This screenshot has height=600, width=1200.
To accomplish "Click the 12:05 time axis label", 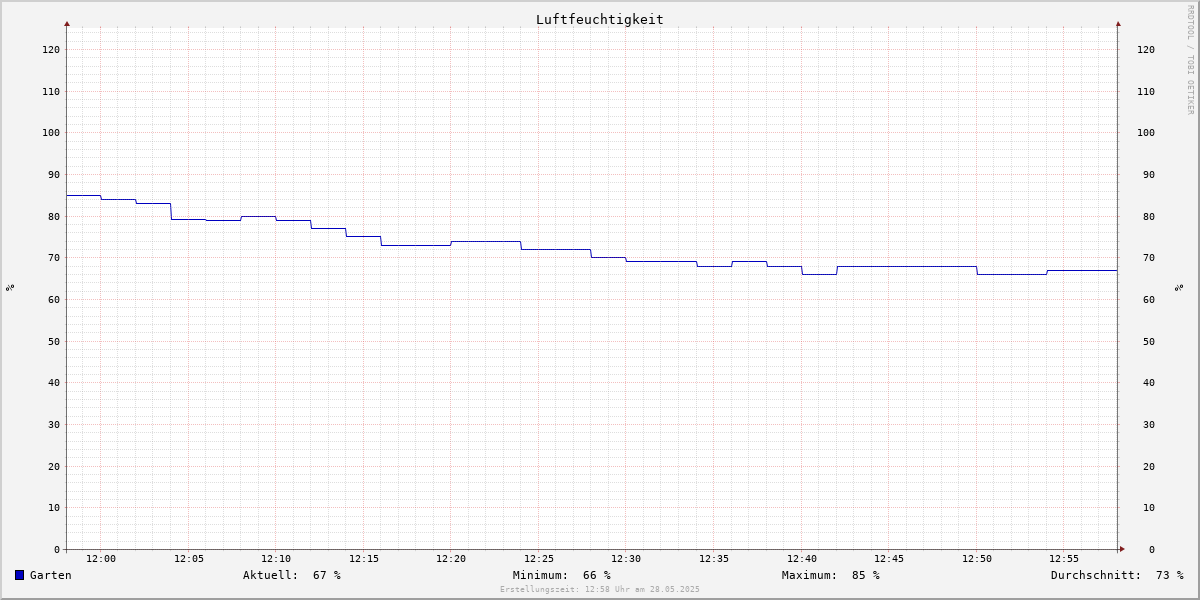I will pos(189,558).
